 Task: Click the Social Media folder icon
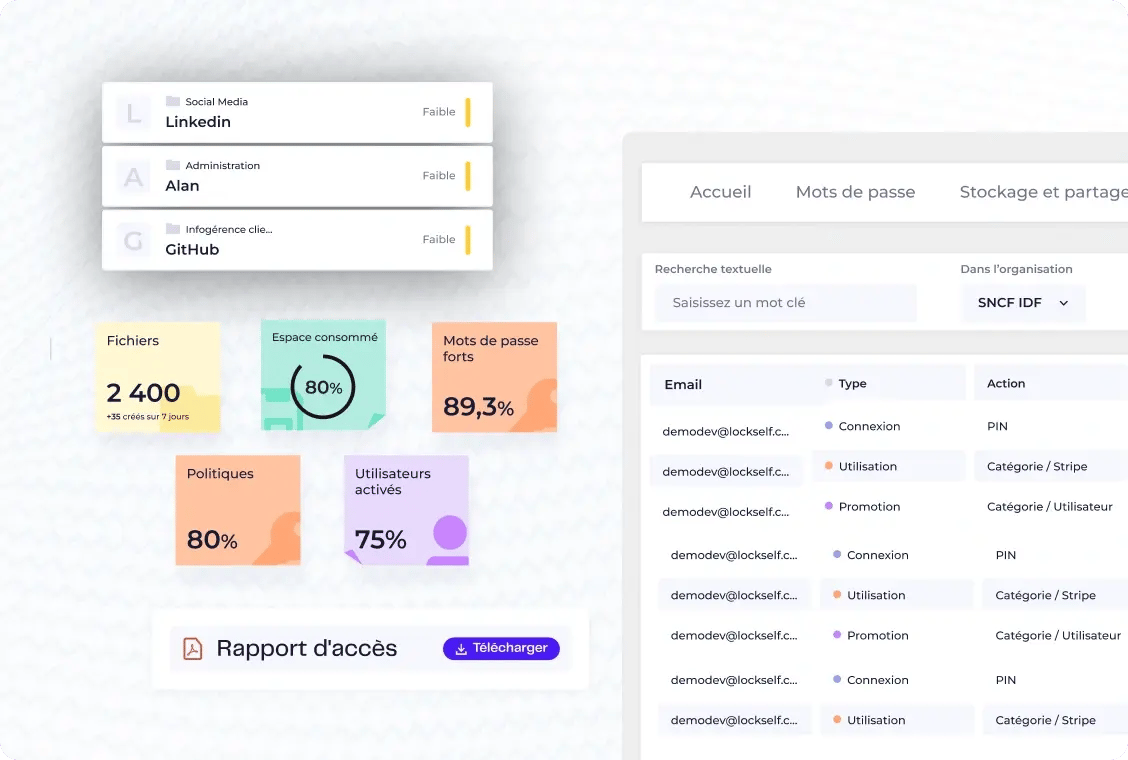tap(173, 101)
